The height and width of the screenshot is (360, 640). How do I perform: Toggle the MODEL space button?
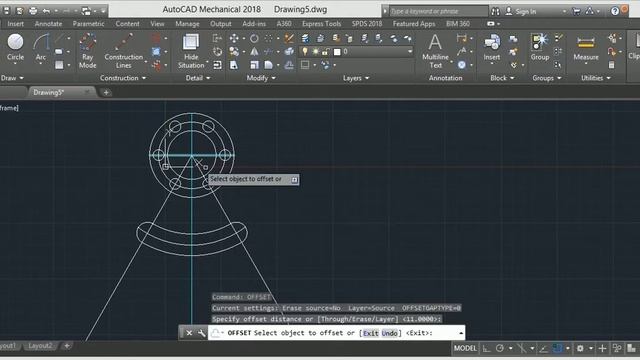click(x=465, y=348)
